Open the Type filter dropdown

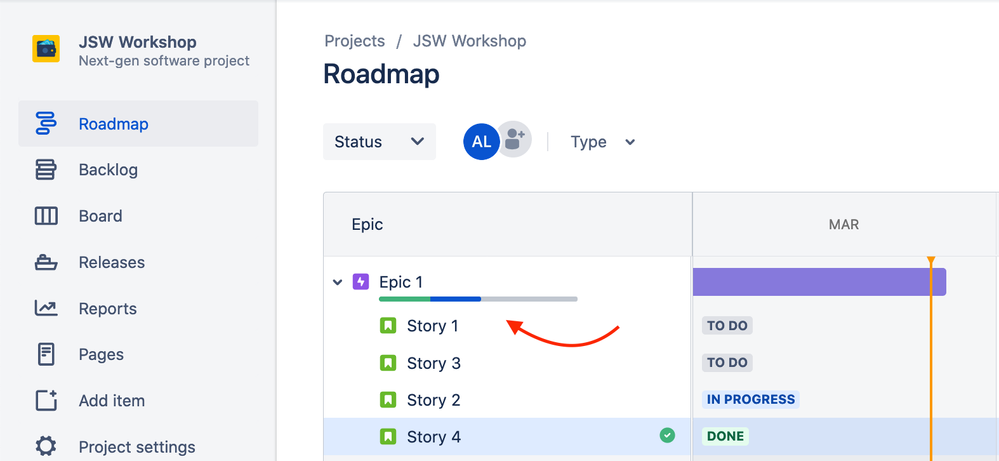coord(603,142)
